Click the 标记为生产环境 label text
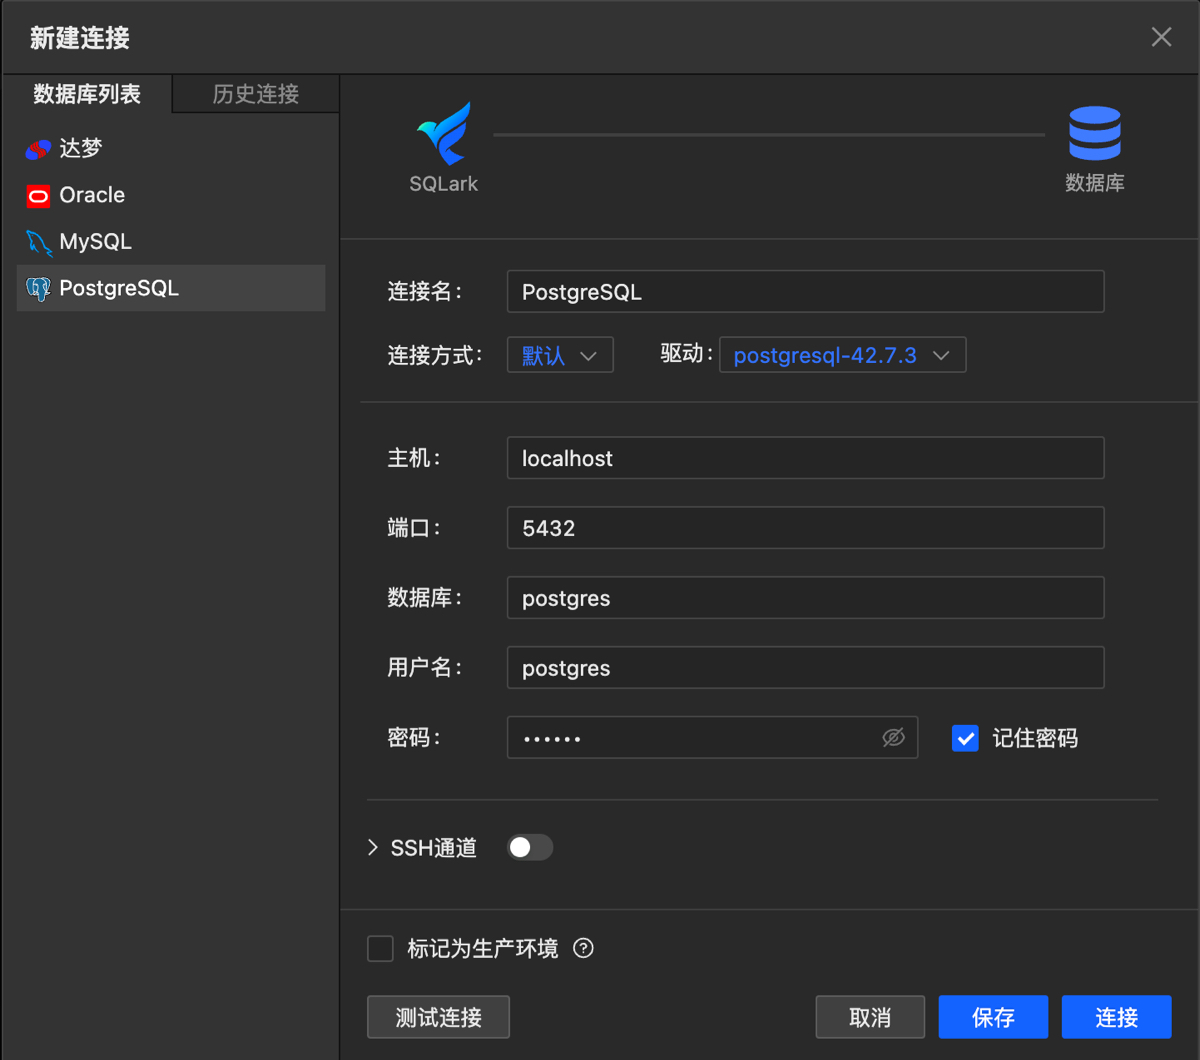 (x=482, y=948)
